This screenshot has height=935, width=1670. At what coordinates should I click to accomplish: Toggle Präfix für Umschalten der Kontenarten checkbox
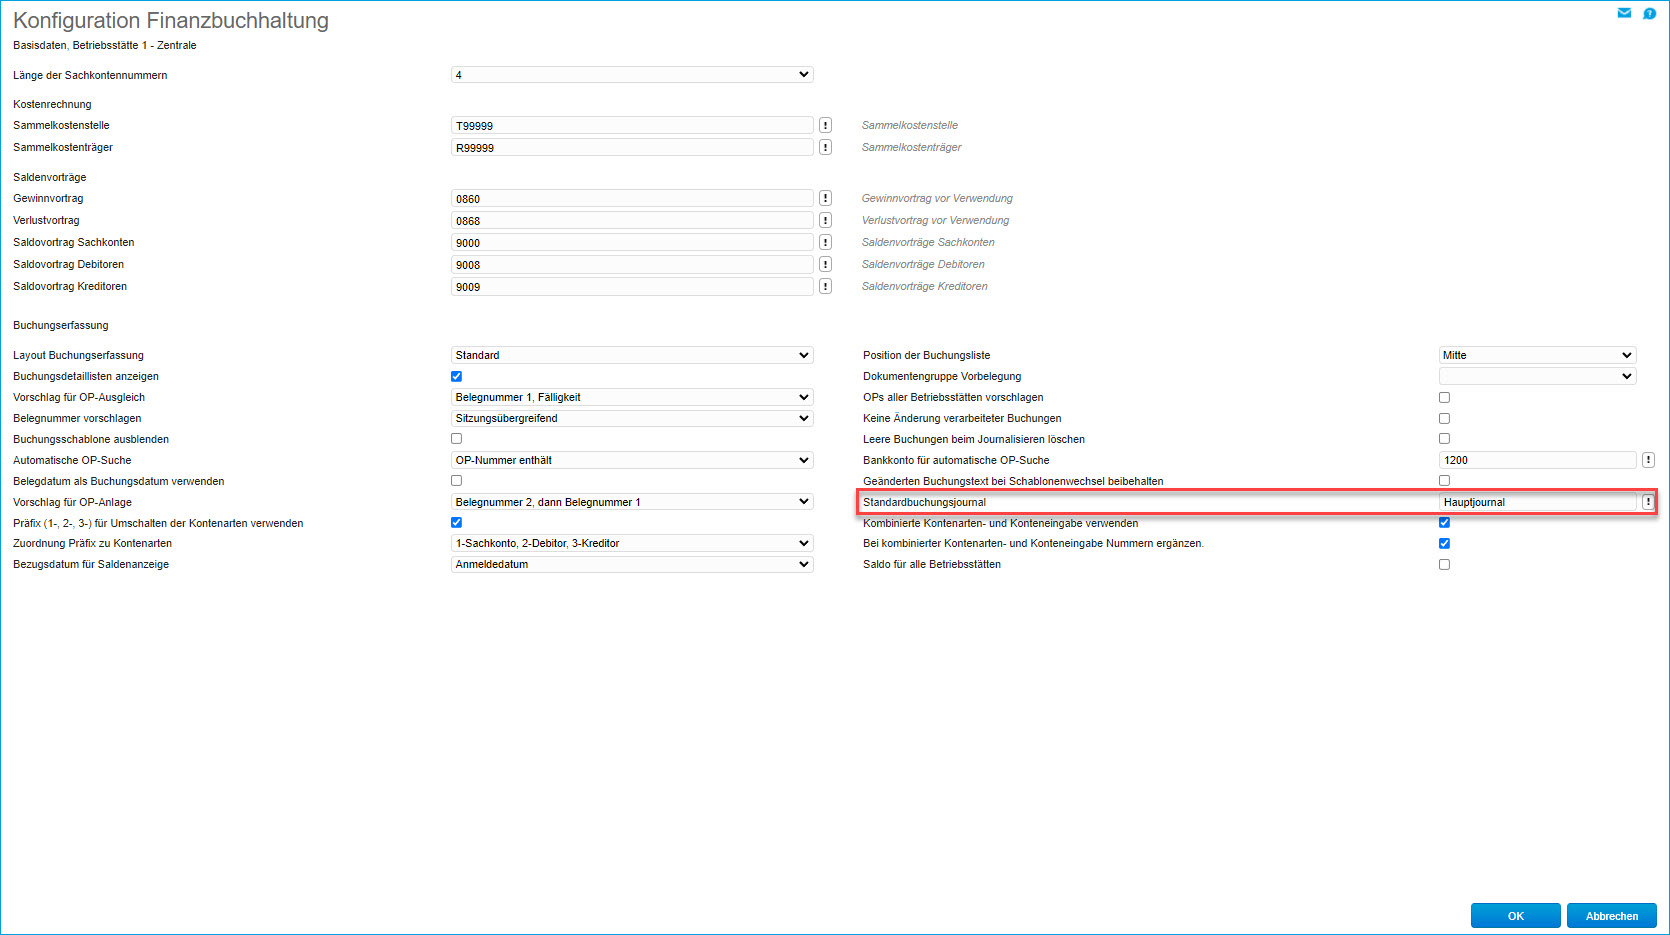pyautogui.click(x=456, y=523)
